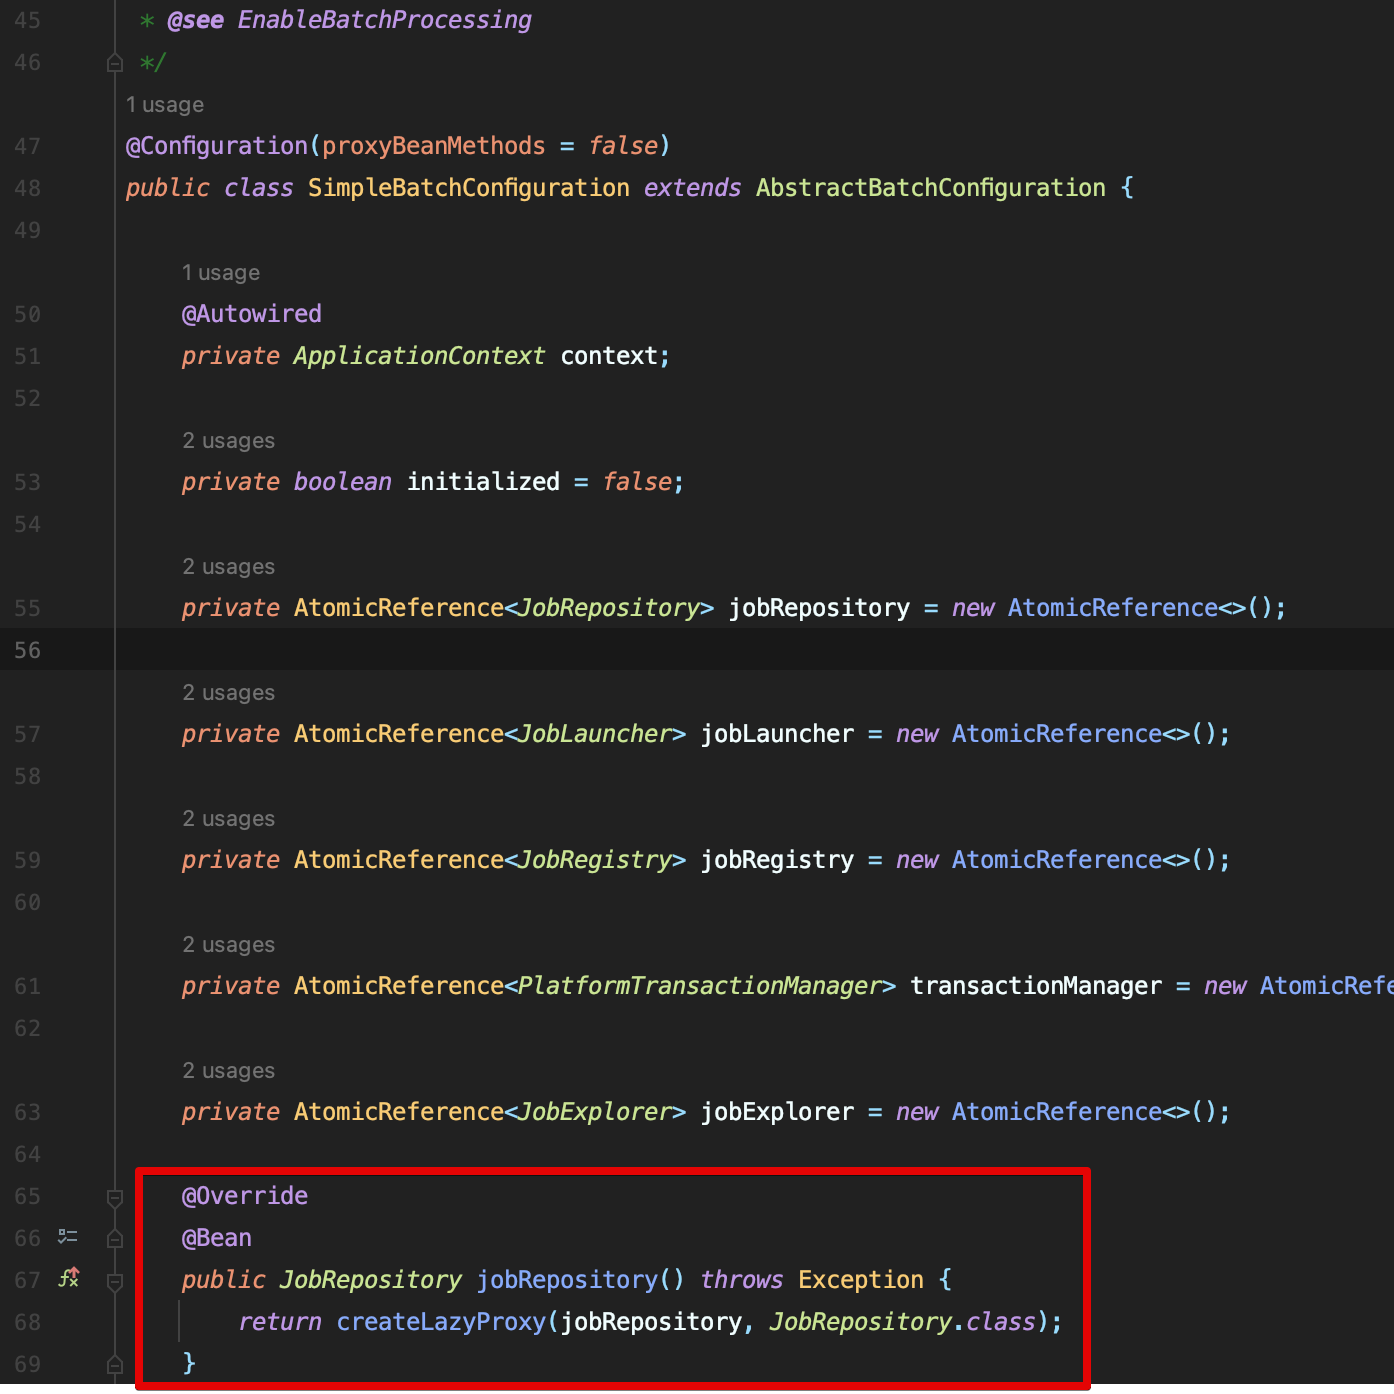1394x1394 pixels.
Task: Open the 2 usages hint above the jobRepository field
Action: tap(228, 567)
